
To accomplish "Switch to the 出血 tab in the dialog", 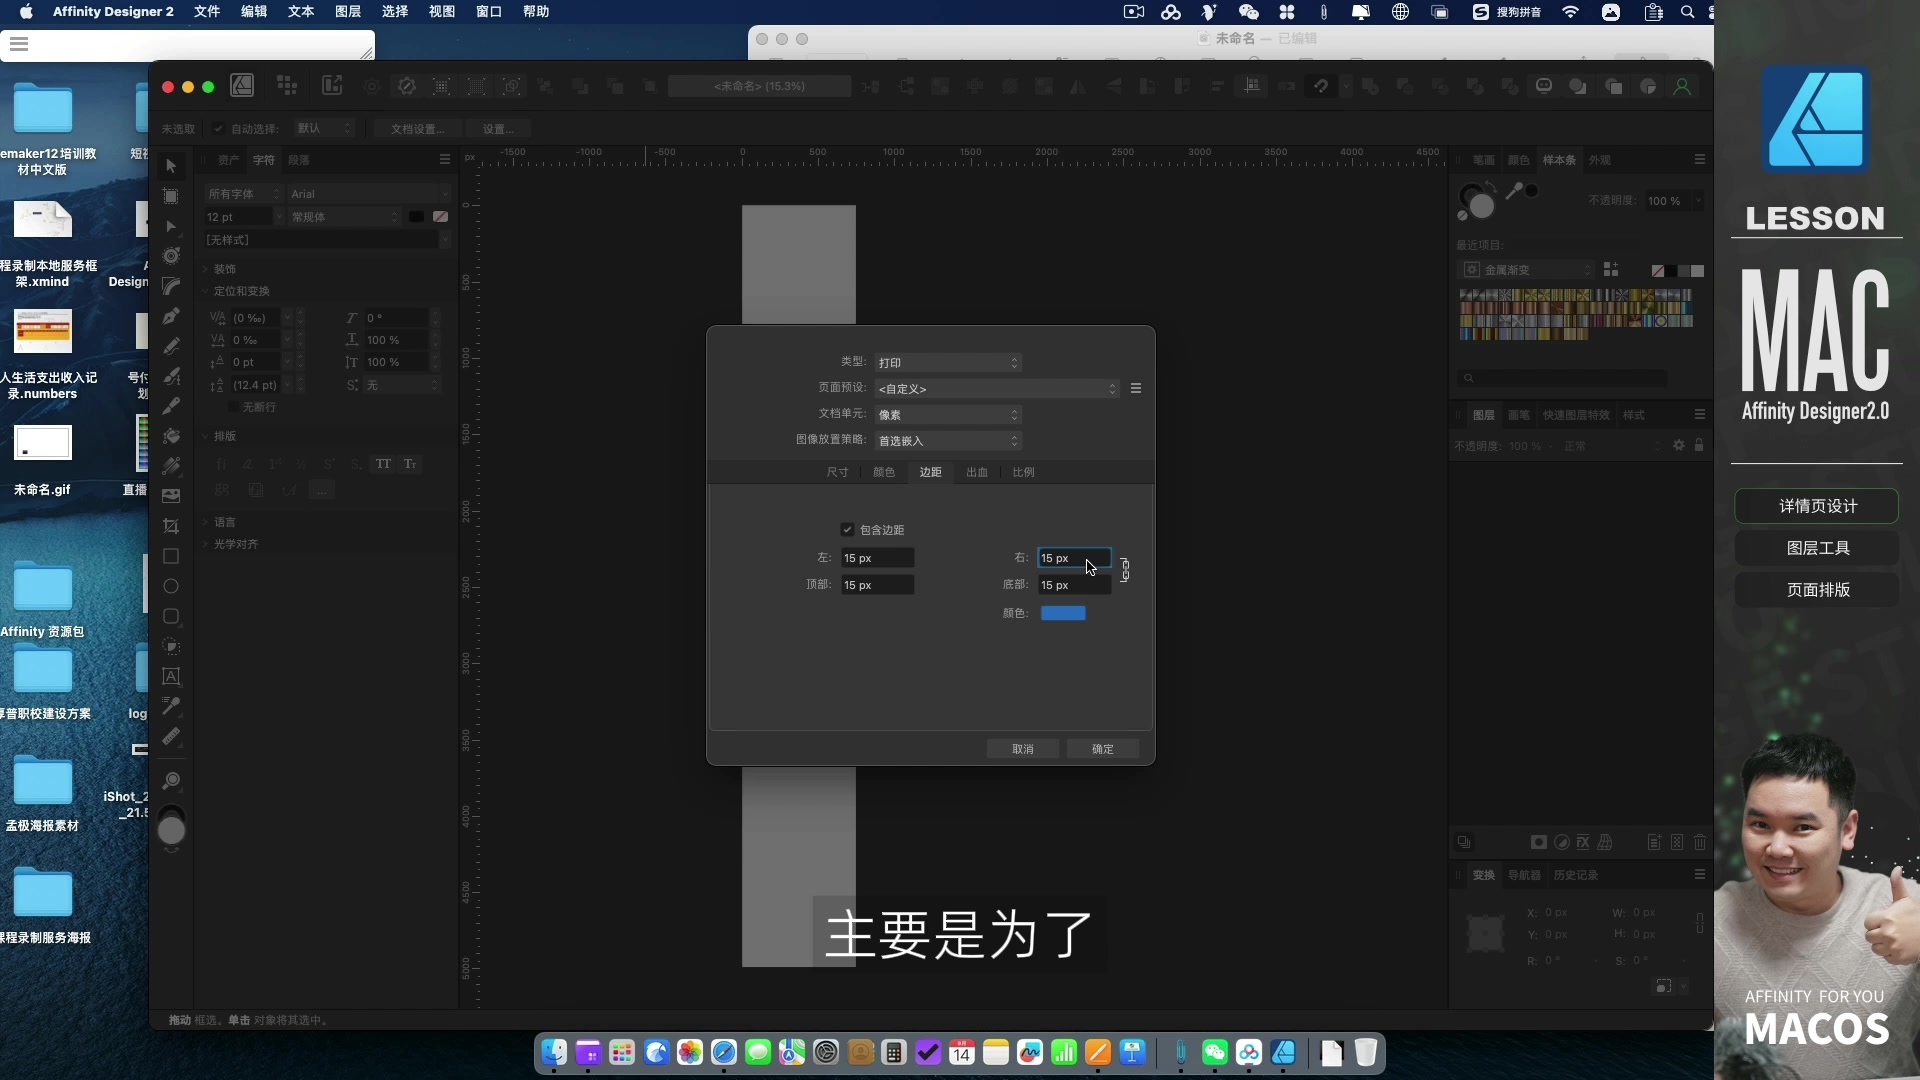I will [x=976, y=472].
